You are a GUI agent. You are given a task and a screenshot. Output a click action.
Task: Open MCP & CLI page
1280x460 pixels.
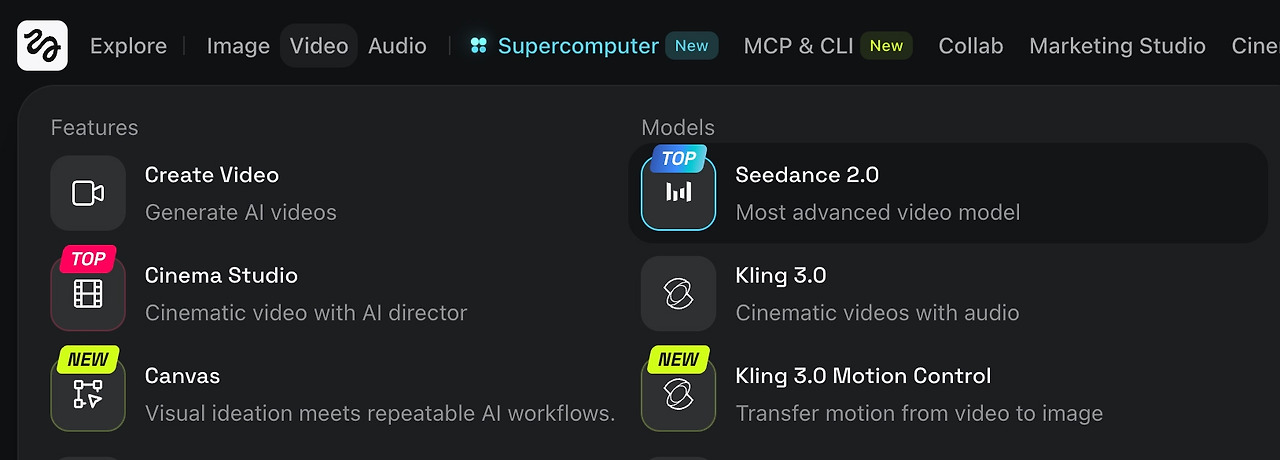pos(797,46)
